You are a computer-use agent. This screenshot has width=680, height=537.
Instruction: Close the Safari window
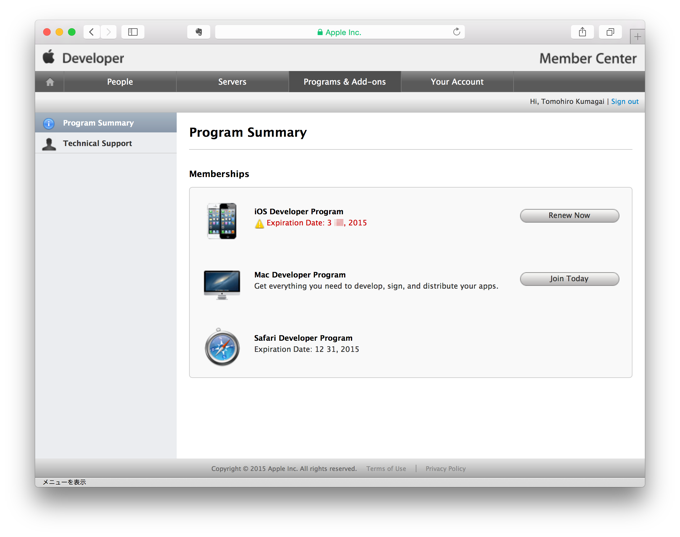coord(47,32)
